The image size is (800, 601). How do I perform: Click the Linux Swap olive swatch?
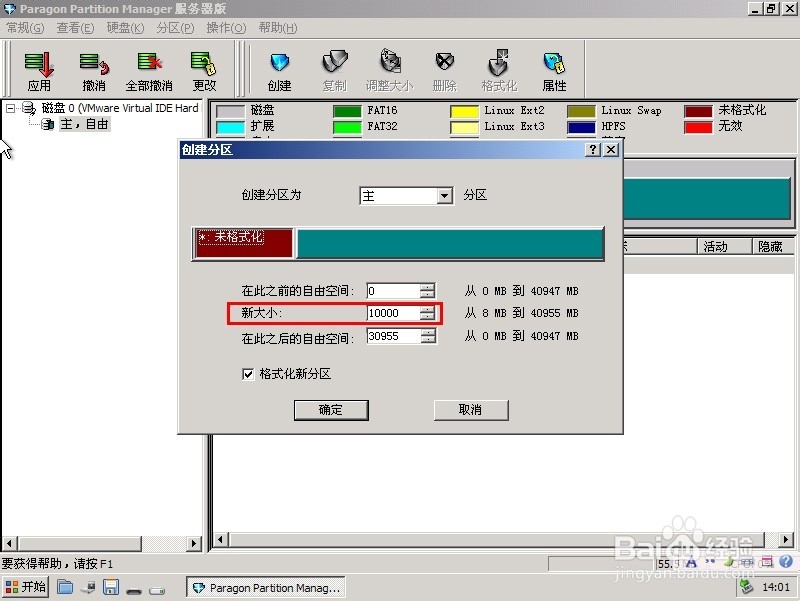[x=581, y=111]
